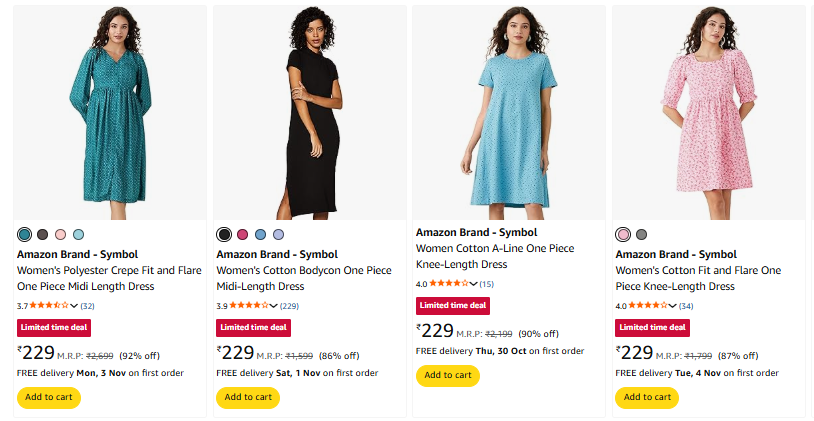The width and height of the screenshot is (814, 421).
Task: Select gray swatch for Cotton Knee-Length Fit and Flare
Action: 642,234
